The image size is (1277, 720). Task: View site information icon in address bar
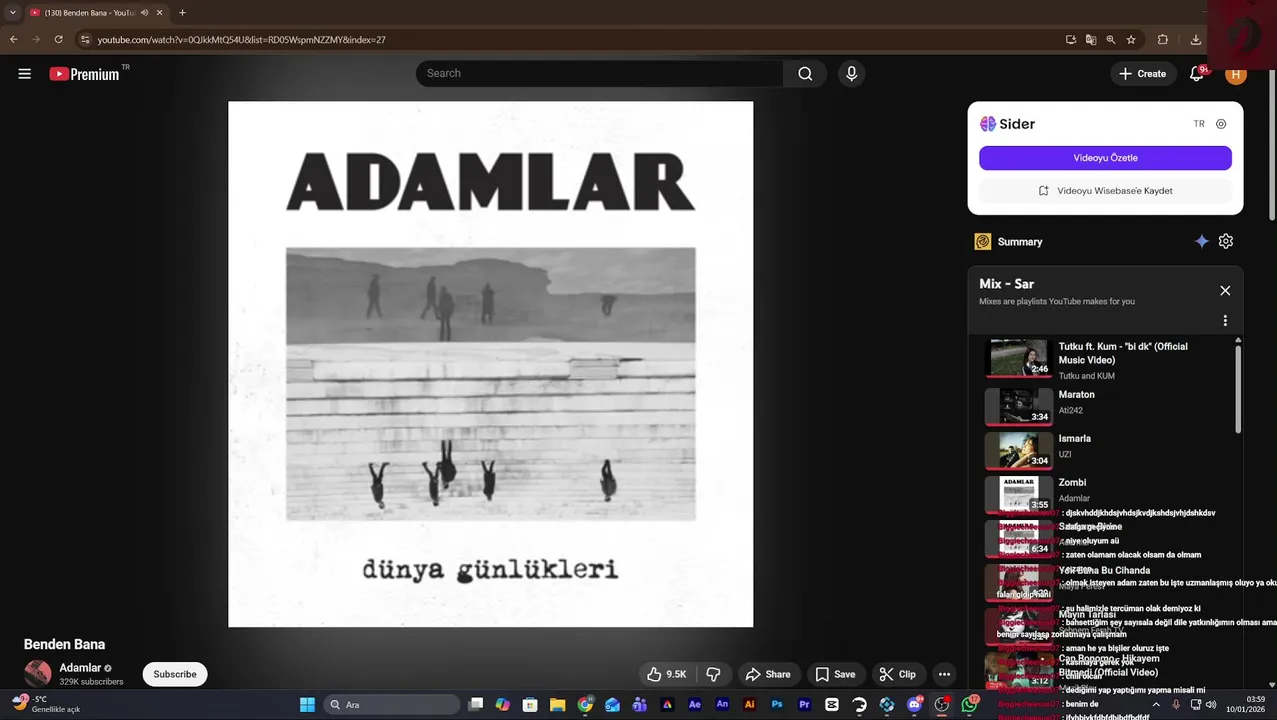(x=85, y=39)
